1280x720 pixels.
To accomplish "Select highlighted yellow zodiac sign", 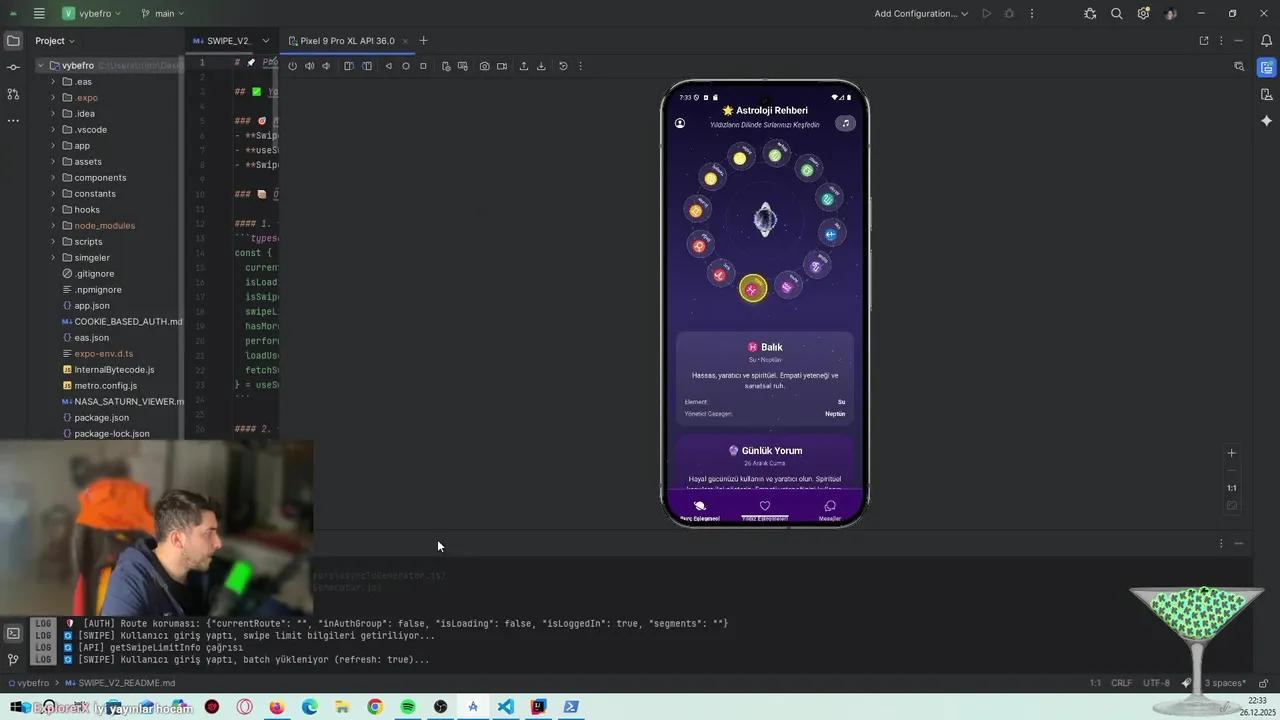I will (x=753, y=289).
